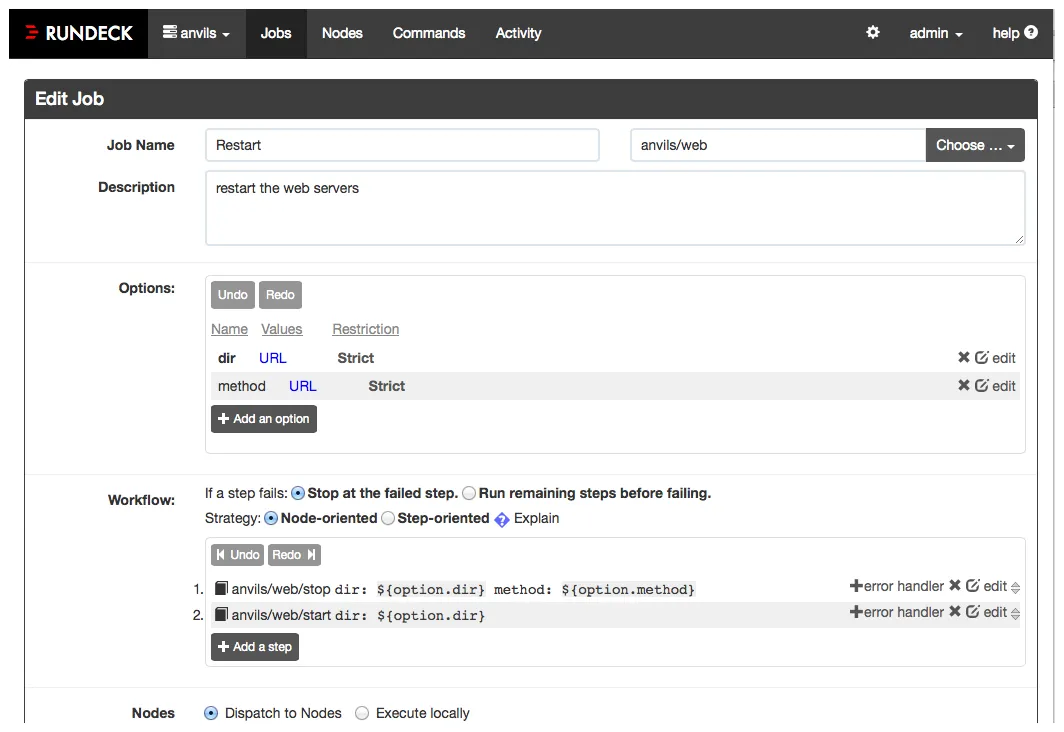The image size is (1064, 732).
Task: Click Add a step button
Action: (255, 647)
